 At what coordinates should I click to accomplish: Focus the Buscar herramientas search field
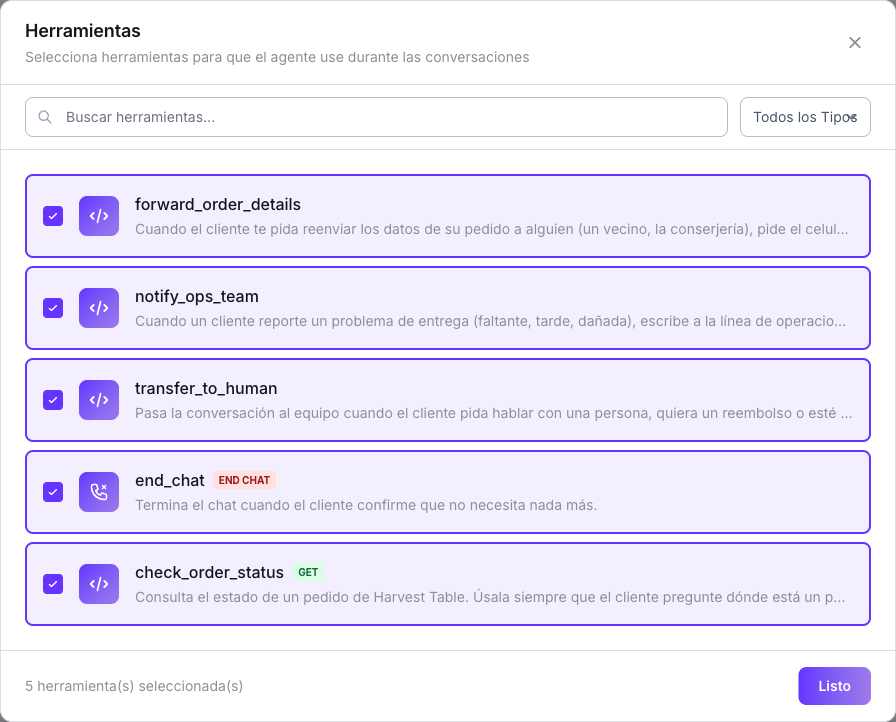click(376, 117)
